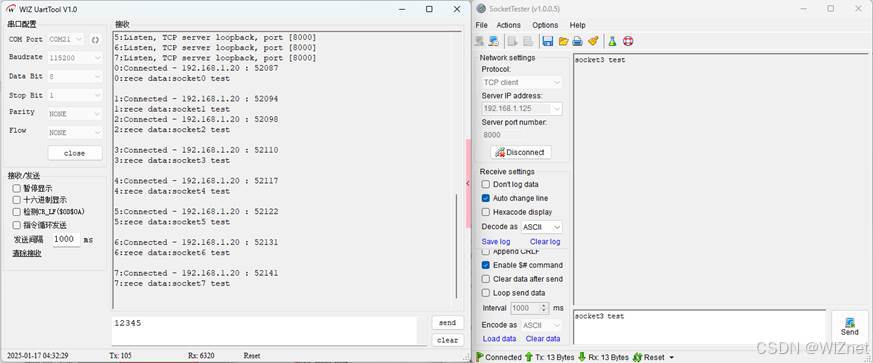Image resolution: width=873 pixels, height=363 pixels.
Task: Click the 发送间隔 field showing 1000
Action: (66, 239)
